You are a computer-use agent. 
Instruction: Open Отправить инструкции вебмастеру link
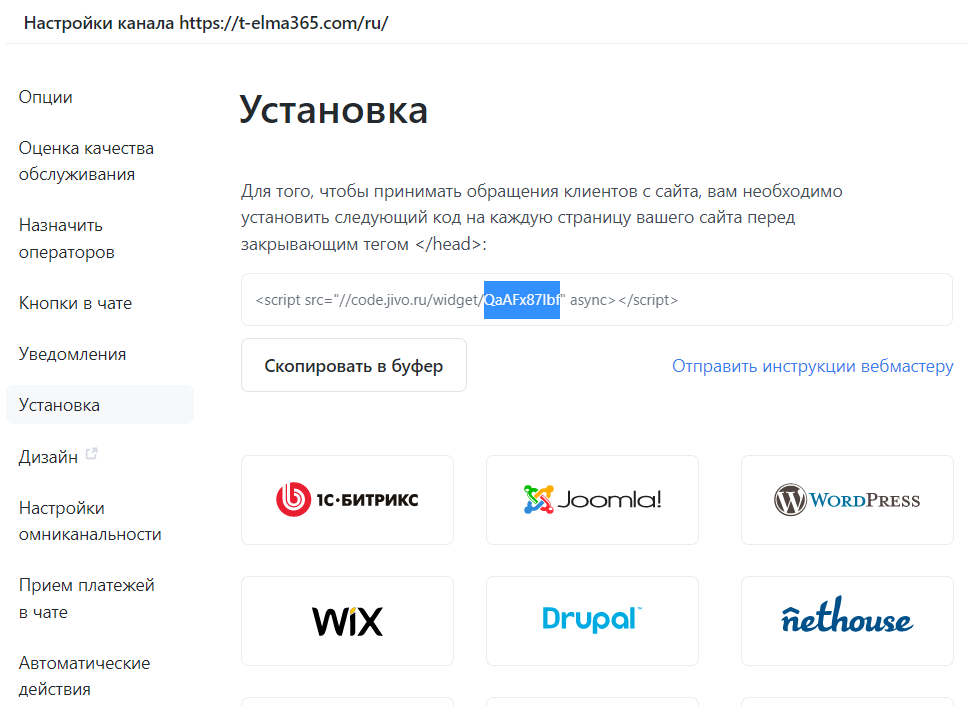click(x=812, y=366)
